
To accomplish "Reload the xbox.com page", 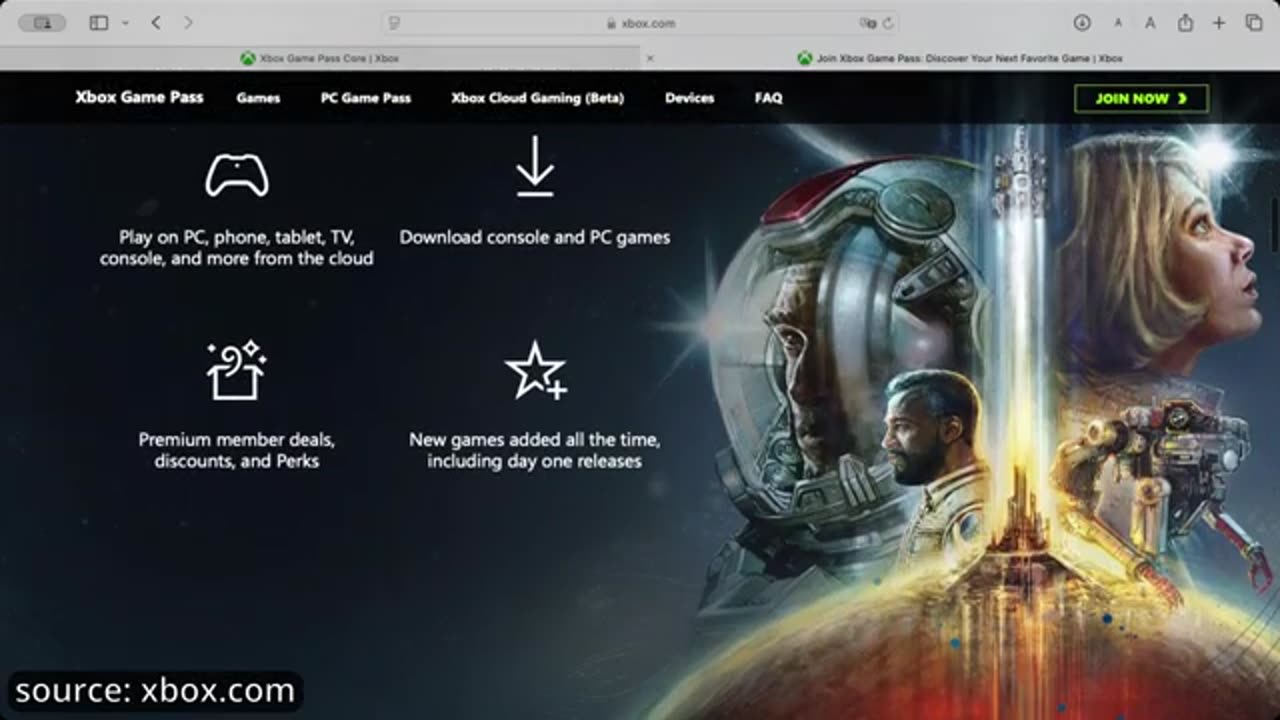I will click(x=887, y=23).
